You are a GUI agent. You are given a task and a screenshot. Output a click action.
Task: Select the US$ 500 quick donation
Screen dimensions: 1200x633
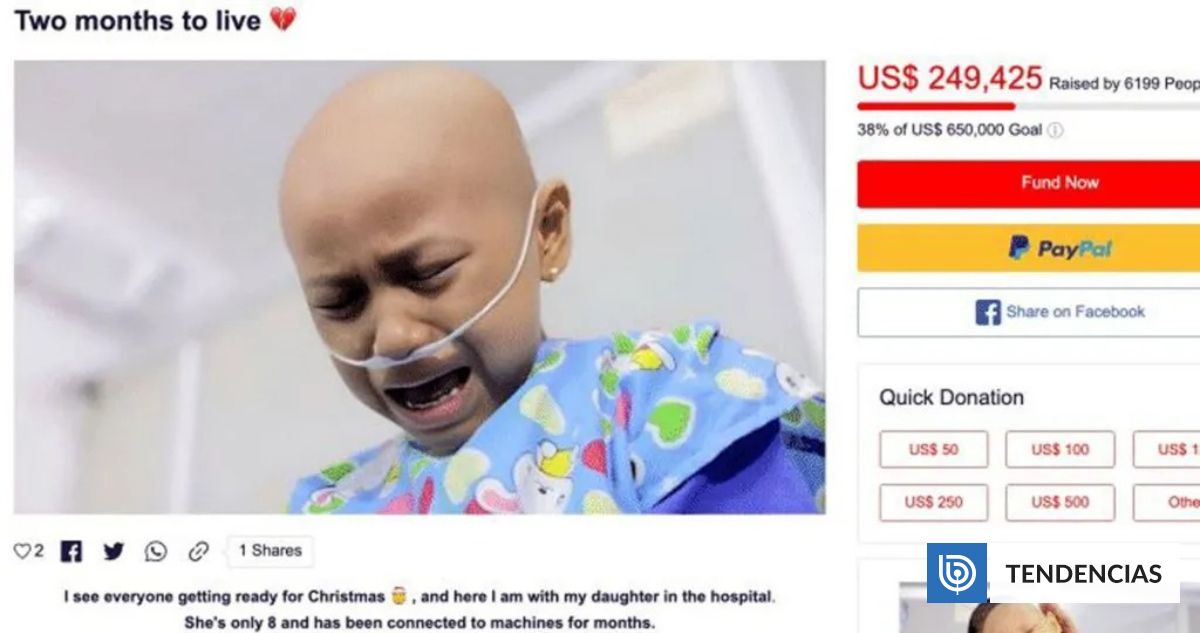[x=1060, y=502]
